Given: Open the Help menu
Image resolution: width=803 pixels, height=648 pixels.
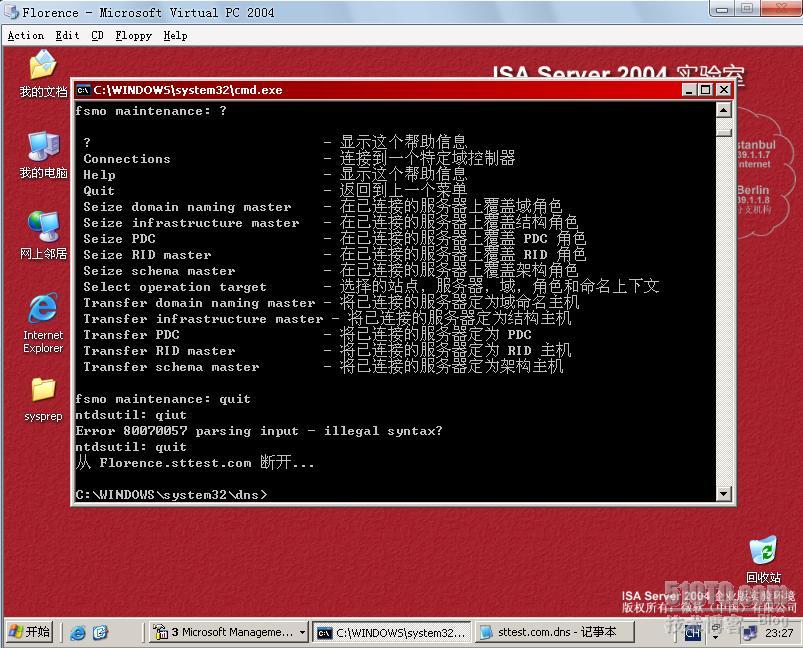Looking at the screenshot, I should pos(175,35).
